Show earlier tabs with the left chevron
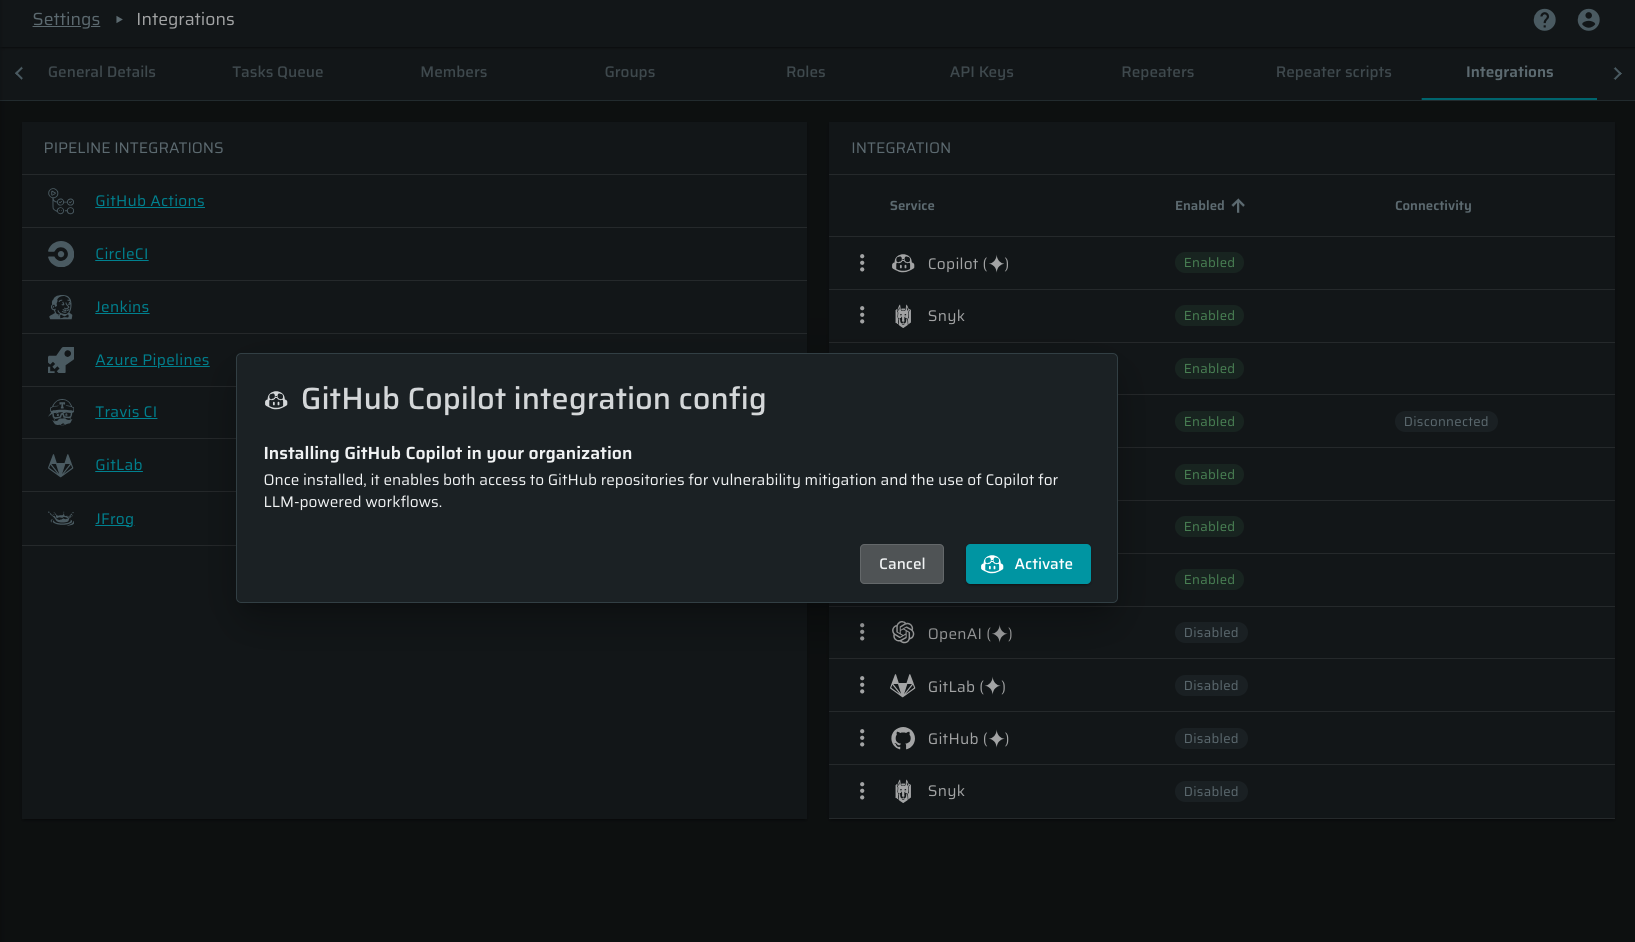This screenshot has width=1635, height=942. tap(19, 73)
